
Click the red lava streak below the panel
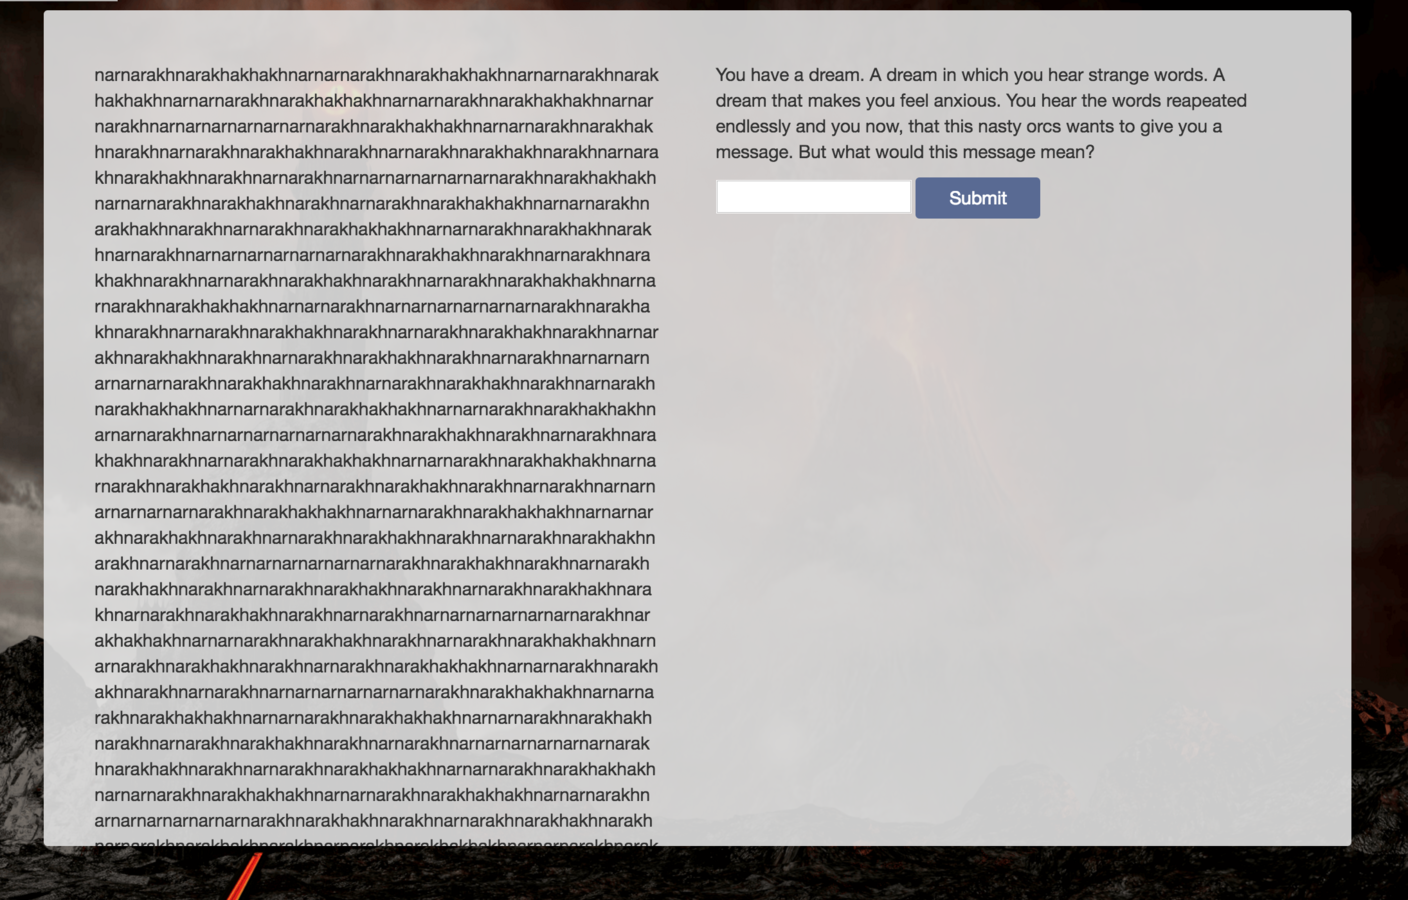pyautogui.click(x=243, y=876)
